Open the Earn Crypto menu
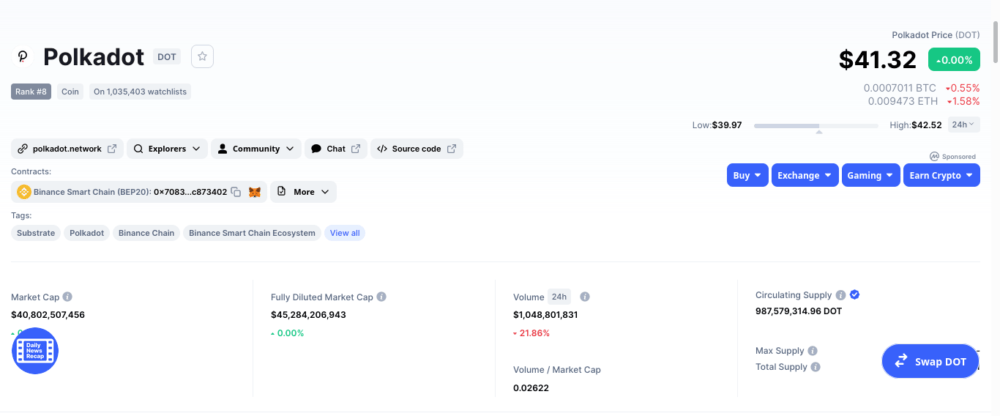1000x416 pixels. pyautogui.click(x=942, y=175)
